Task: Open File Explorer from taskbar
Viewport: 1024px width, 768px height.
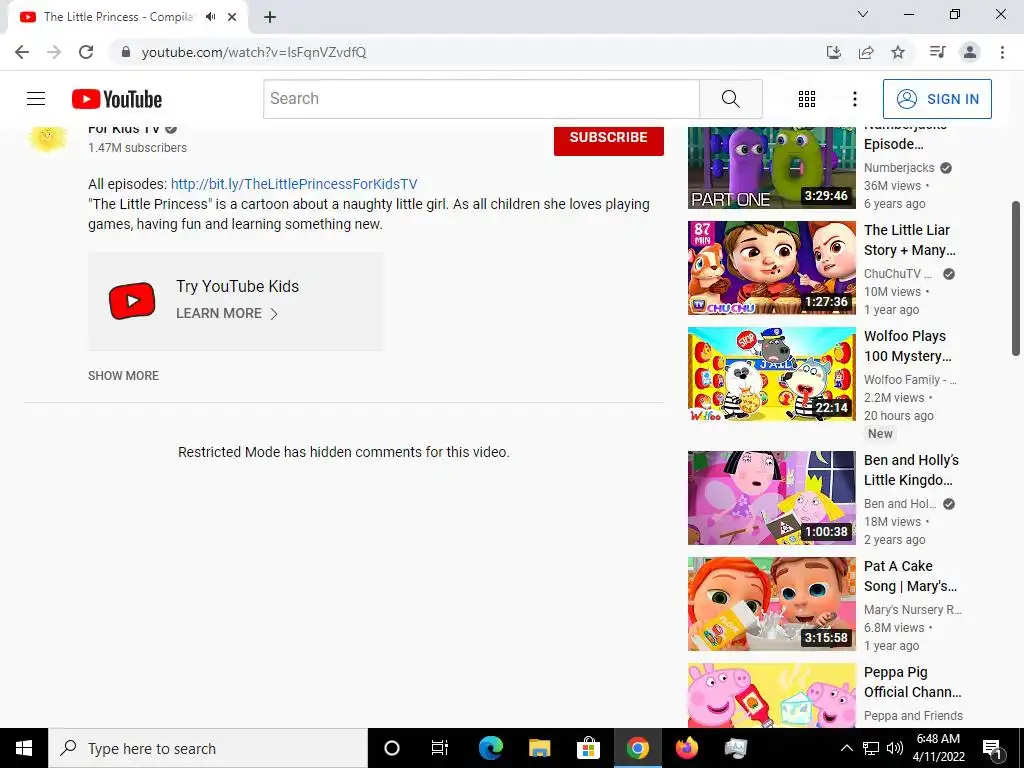Action: [539, 748]
